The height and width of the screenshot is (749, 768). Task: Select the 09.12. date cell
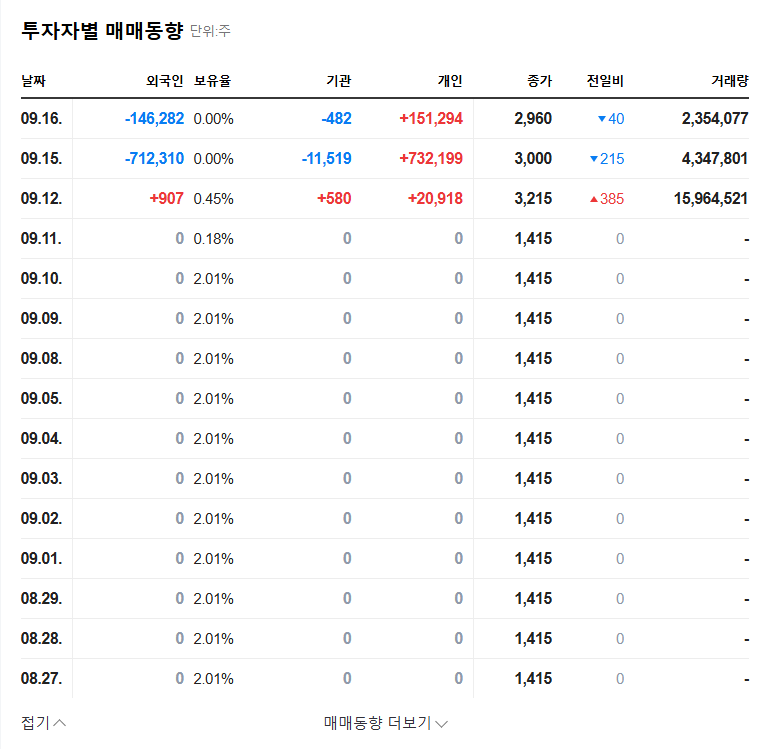coord(42,198)
